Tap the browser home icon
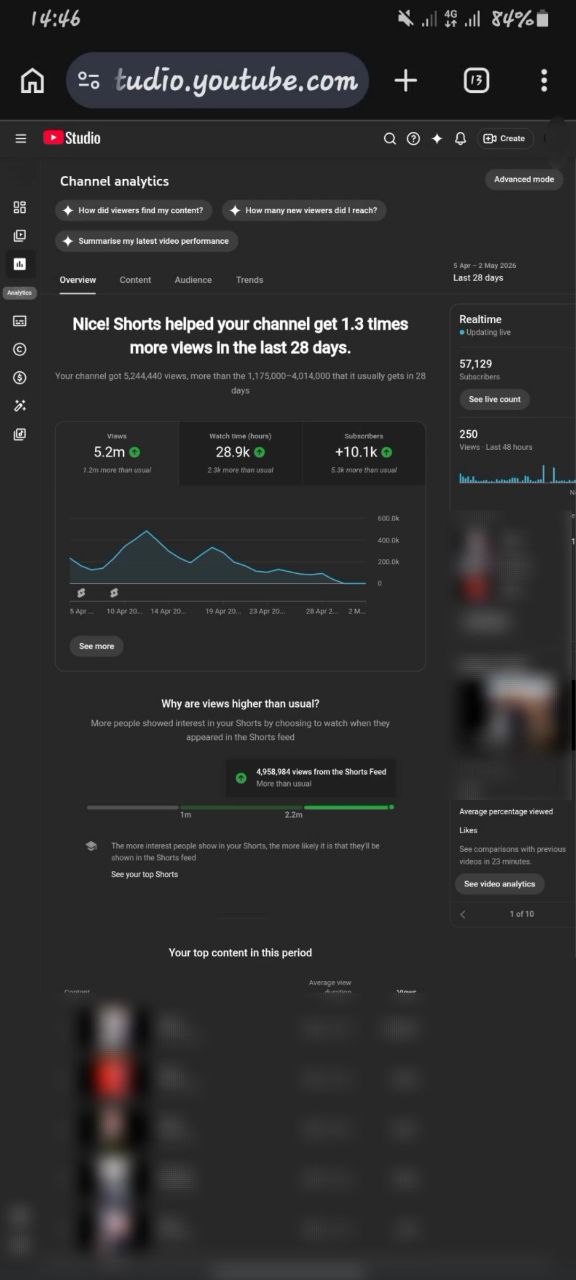The image size is (576, 1280). point(32,81)
